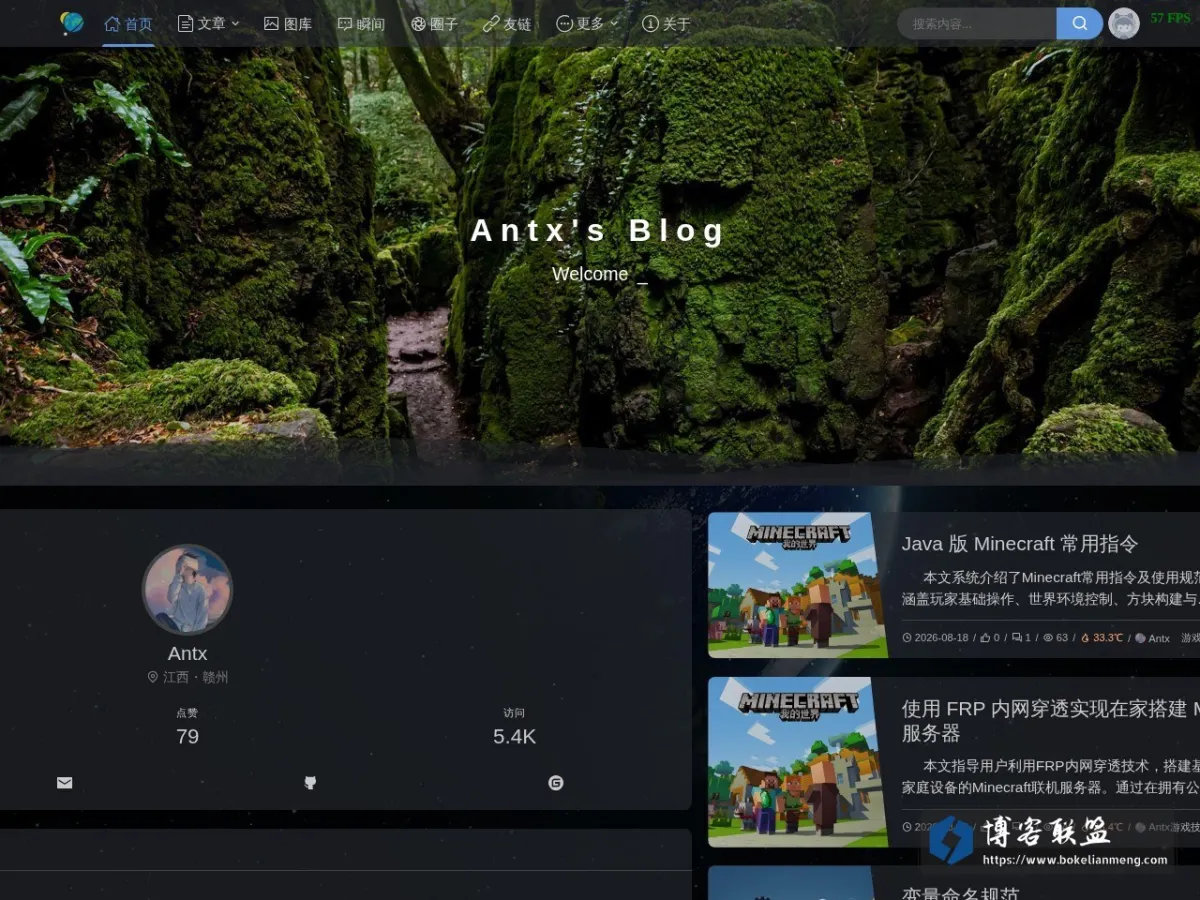The image size is (1200, 900).
Task: Open thumbnail of the FRP 内网穿透 post
Action: (x=798, y=762)
